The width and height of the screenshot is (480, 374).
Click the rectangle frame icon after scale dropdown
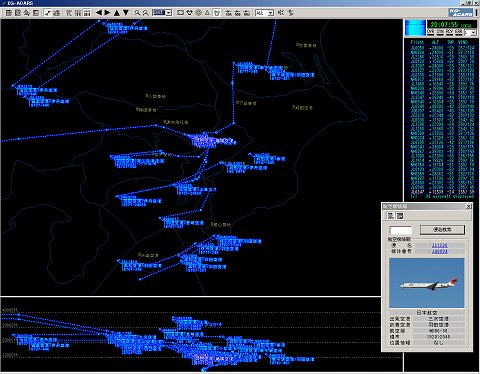[x=180, y=13]
